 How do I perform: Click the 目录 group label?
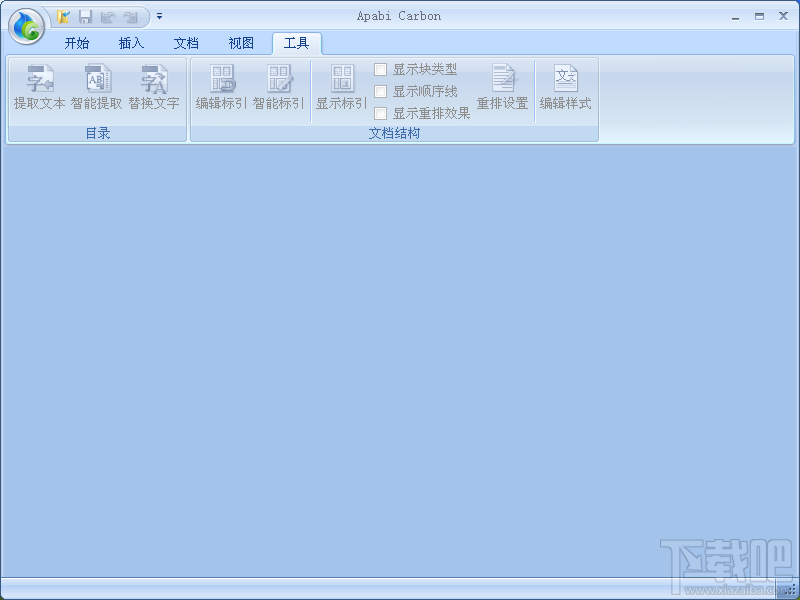[x=97, y=134]
